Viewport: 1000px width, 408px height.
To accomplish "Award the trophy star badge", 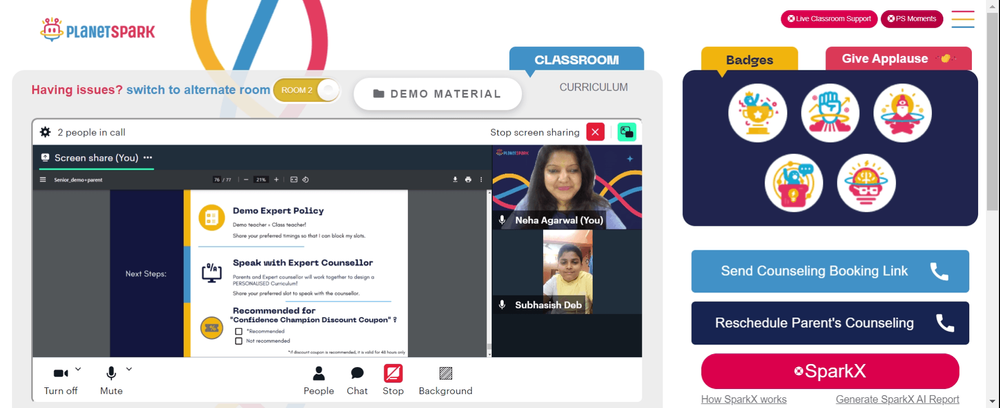I will click(x=758, y=113).
